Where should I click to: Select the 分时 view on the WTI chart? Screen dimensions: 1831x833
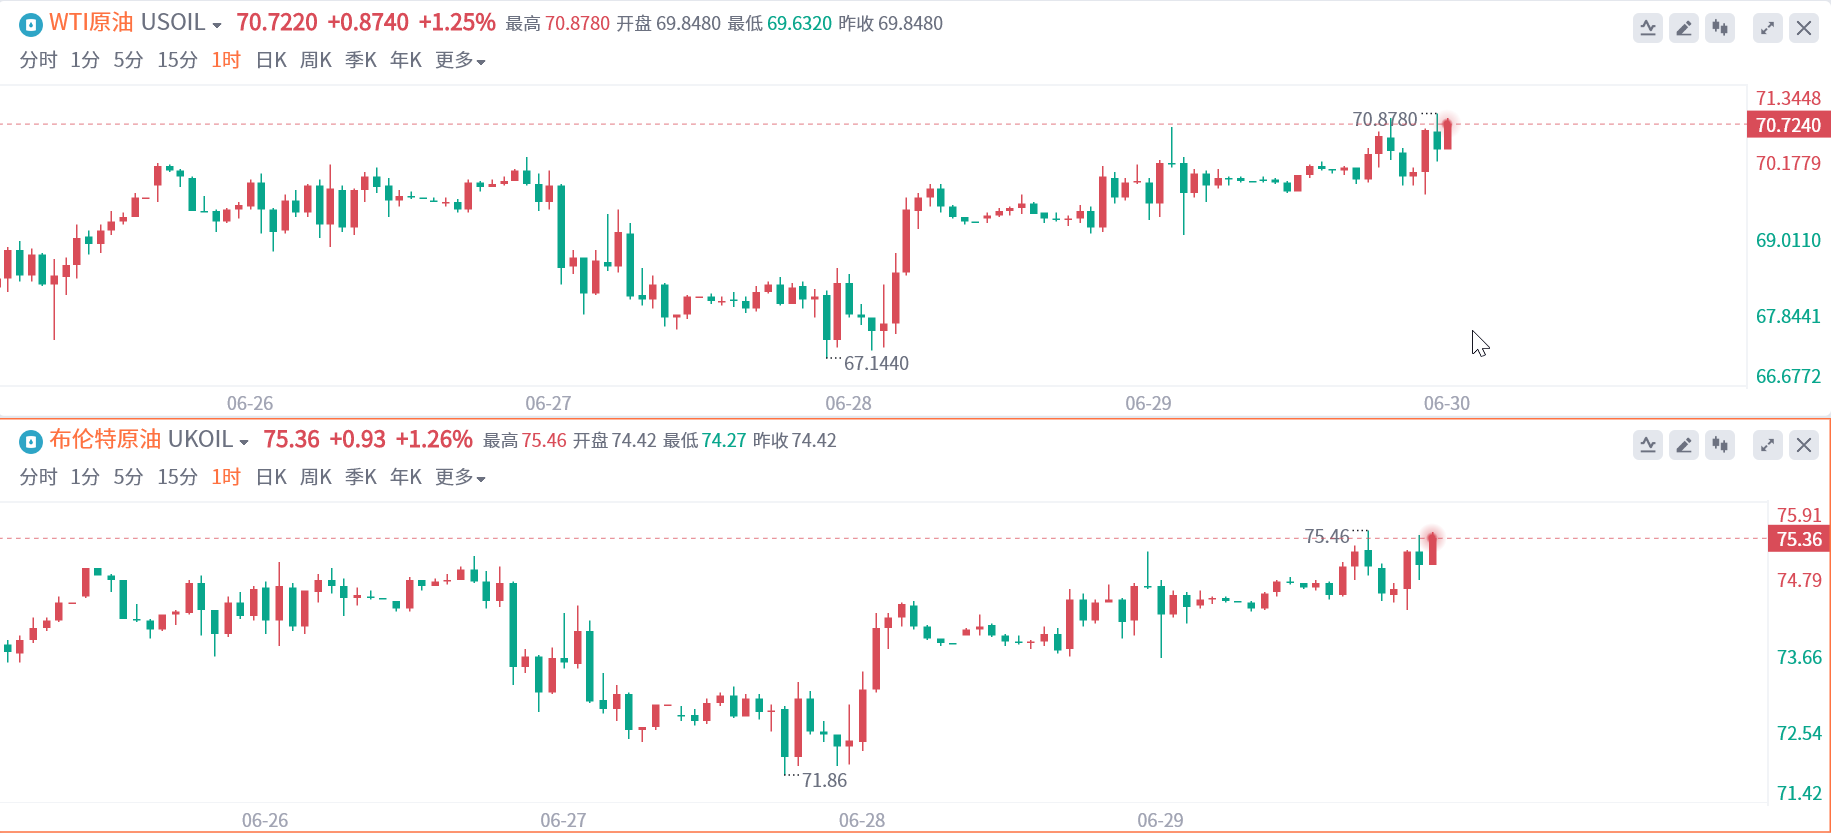pos(38,61)
